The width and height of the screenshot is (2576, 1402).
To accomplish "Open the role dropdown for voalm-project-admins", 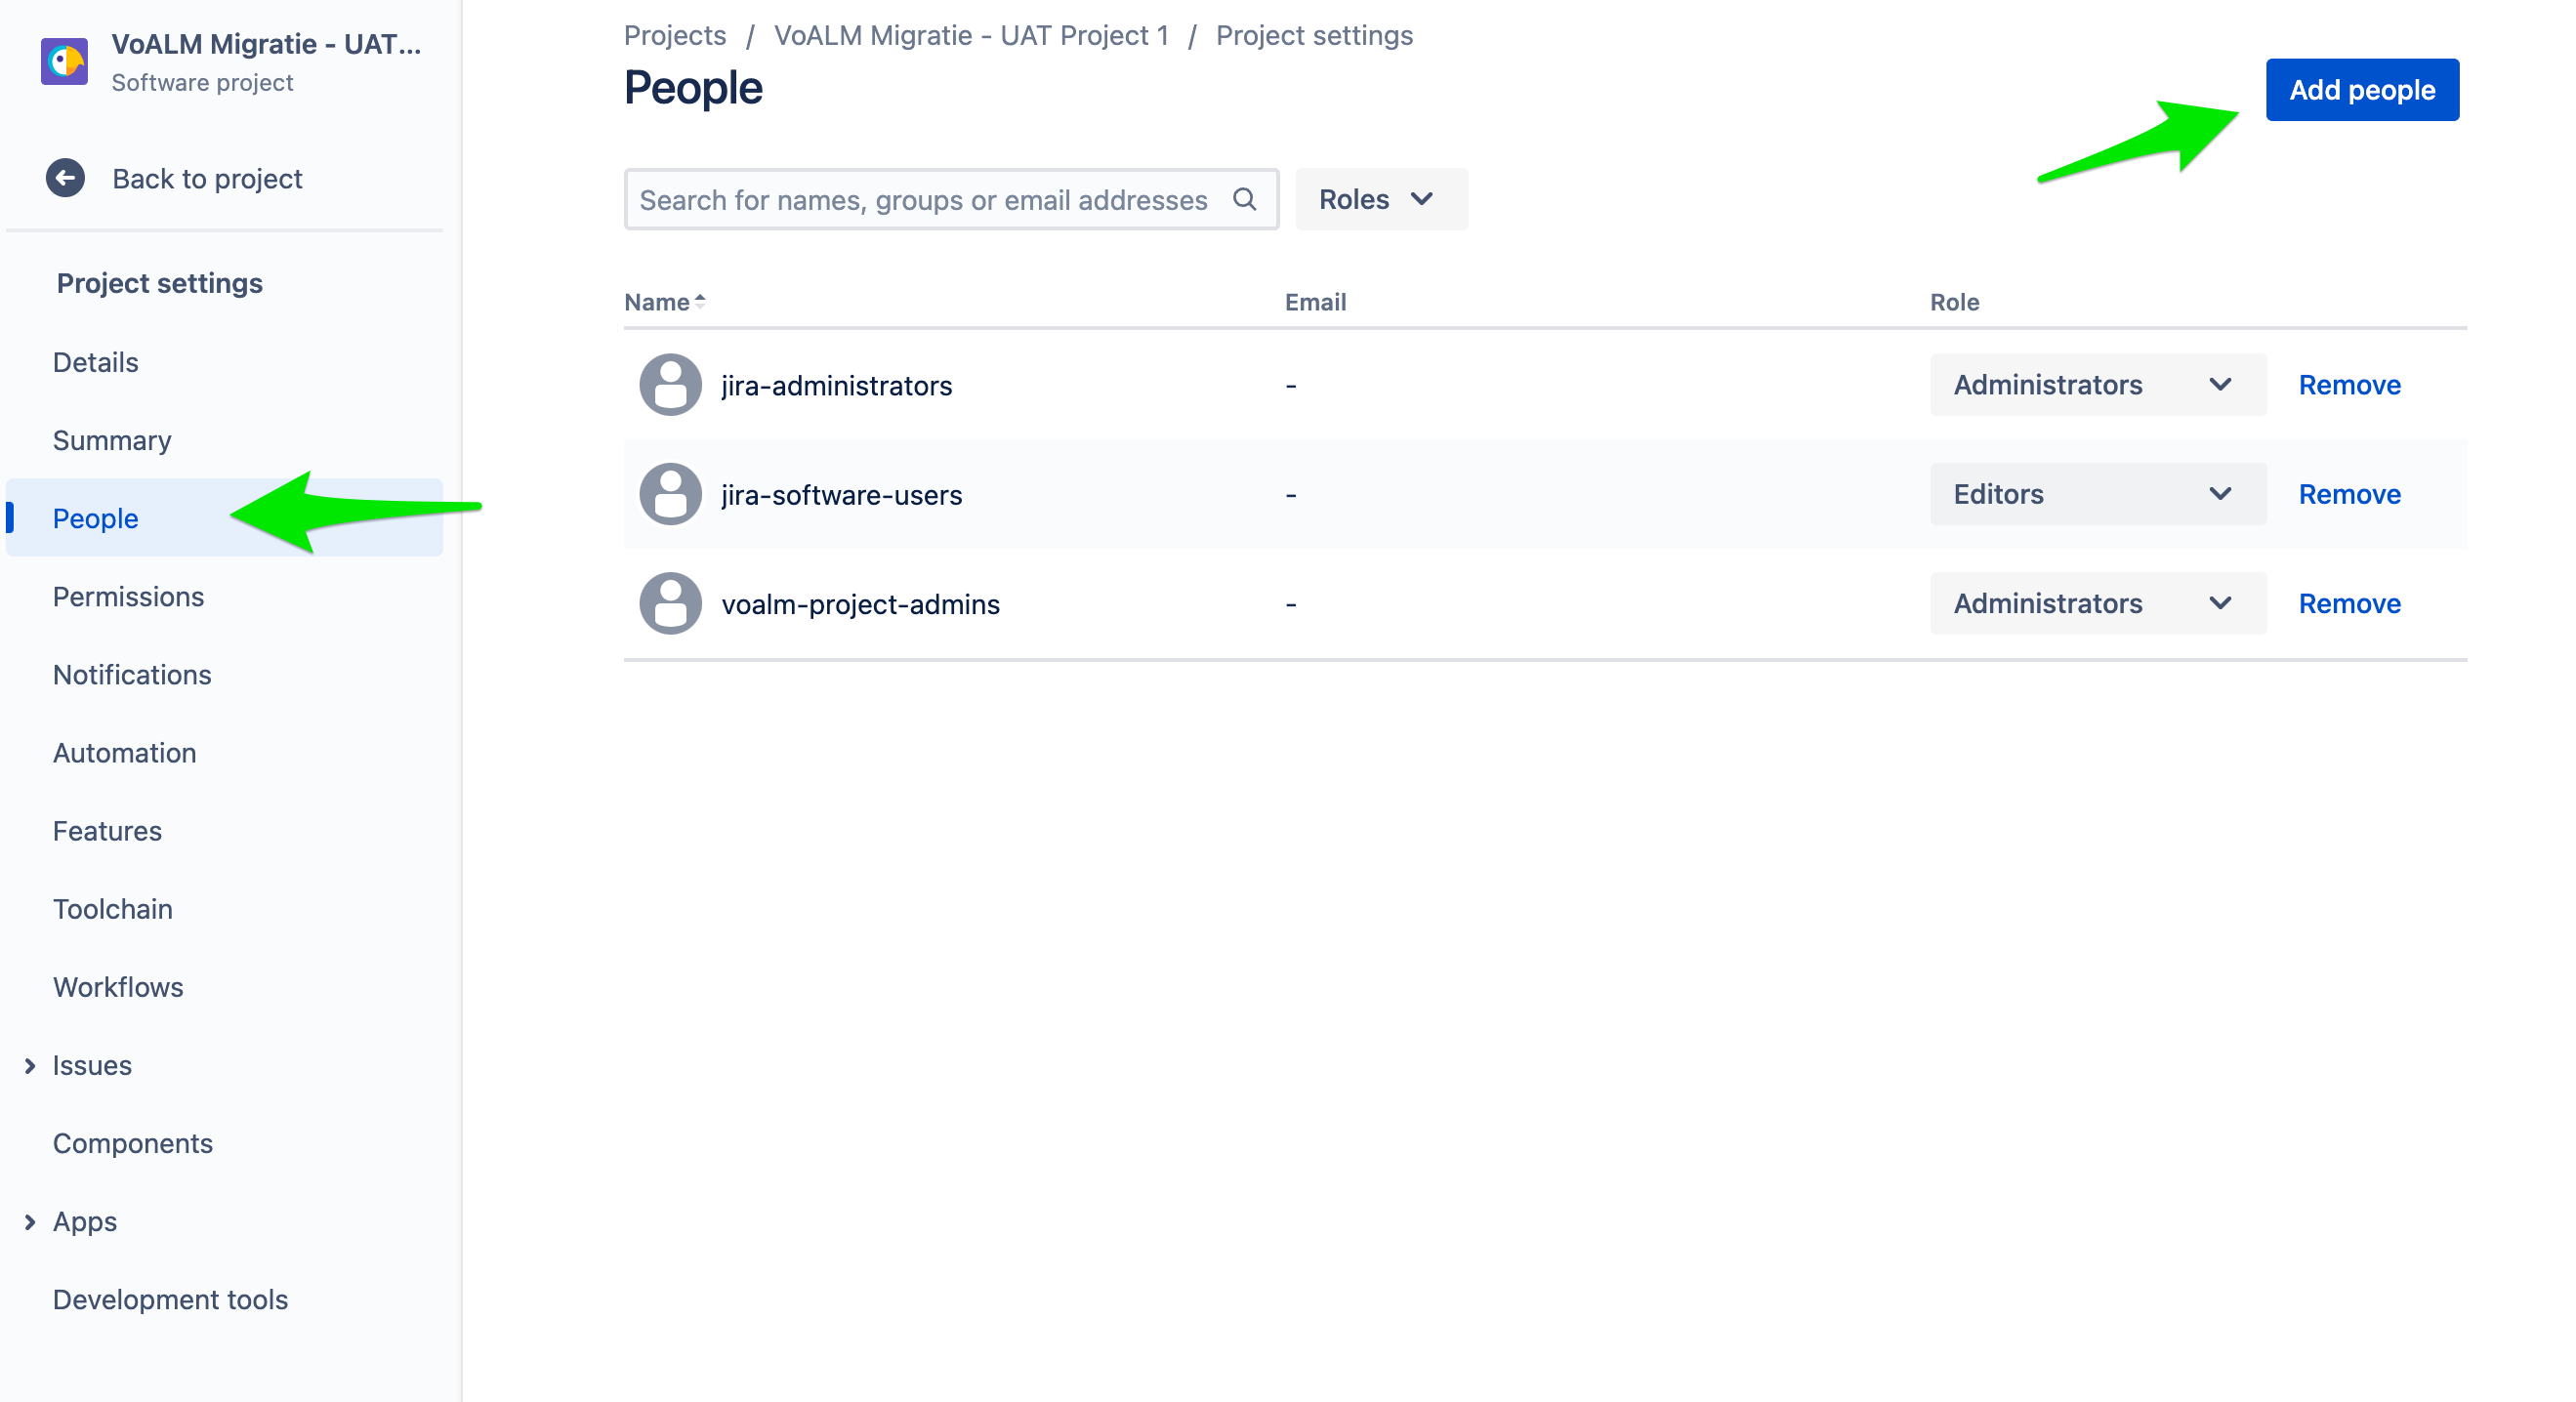I will [2096, 604].
